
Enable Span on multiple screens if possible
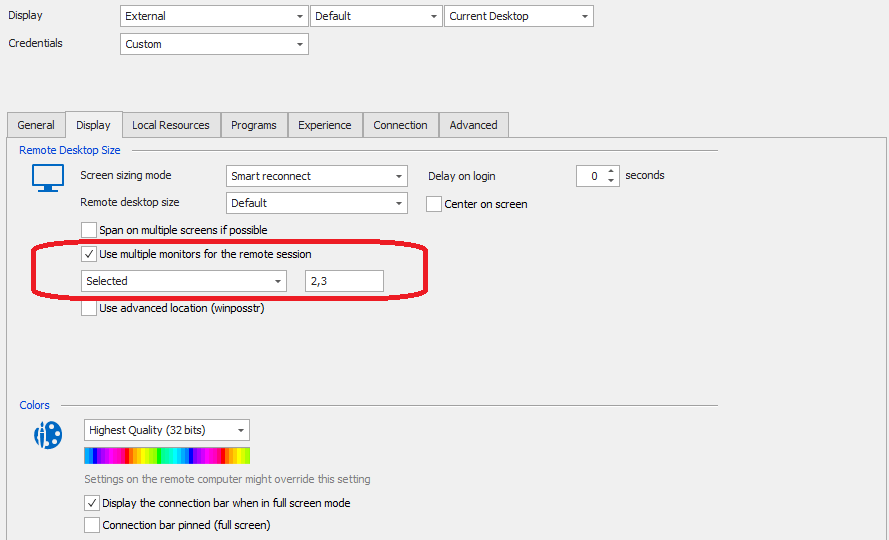coord(88,230)
